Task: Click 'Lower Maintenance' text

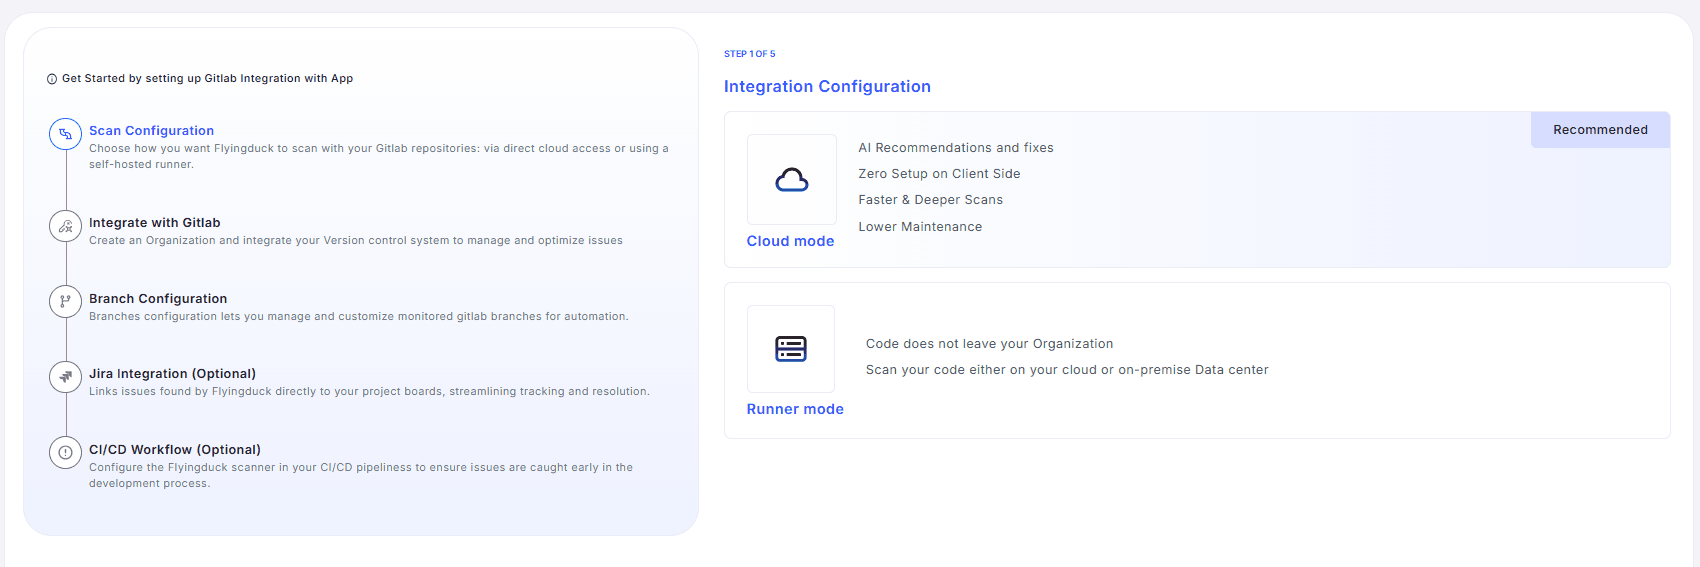Action: click(920, 227)
